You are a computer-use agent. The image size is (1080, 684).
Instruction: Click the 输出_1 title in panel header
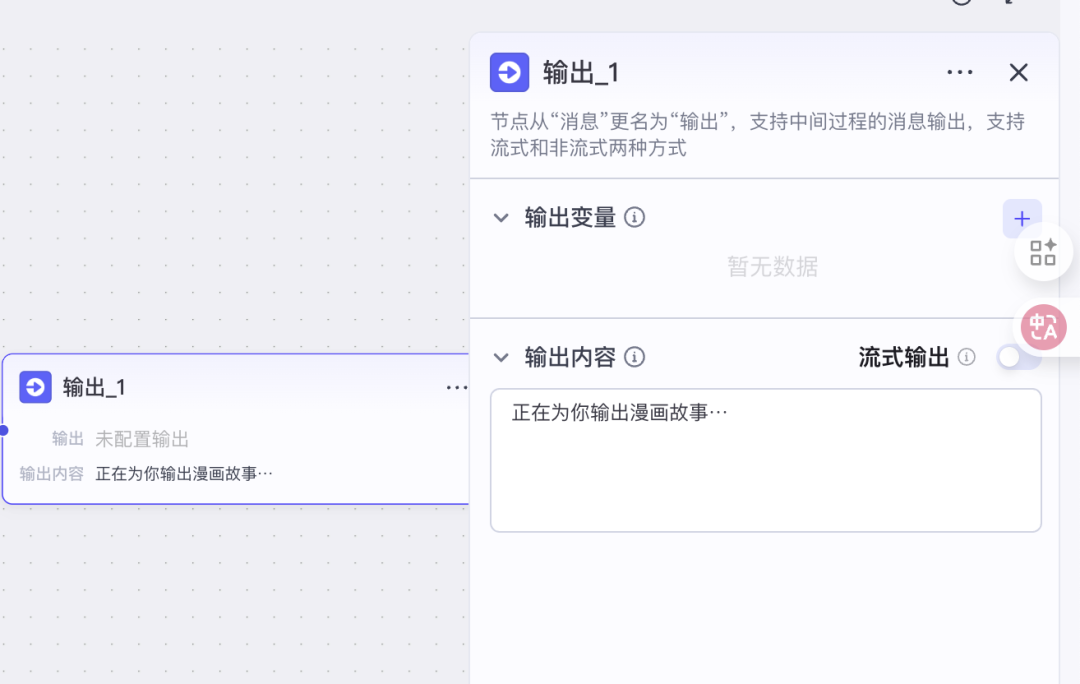(x=581, y=72)
